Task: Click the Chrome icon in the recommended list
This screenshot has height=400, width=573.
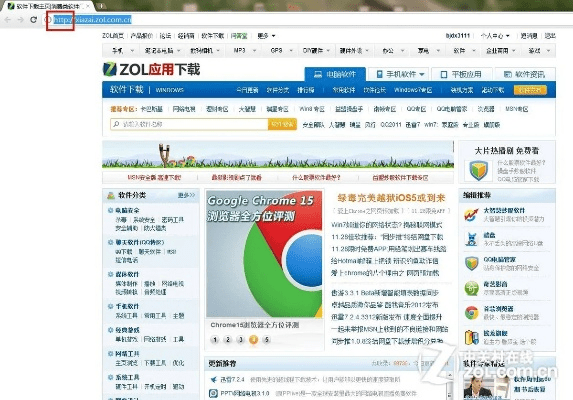Action: 471,313
